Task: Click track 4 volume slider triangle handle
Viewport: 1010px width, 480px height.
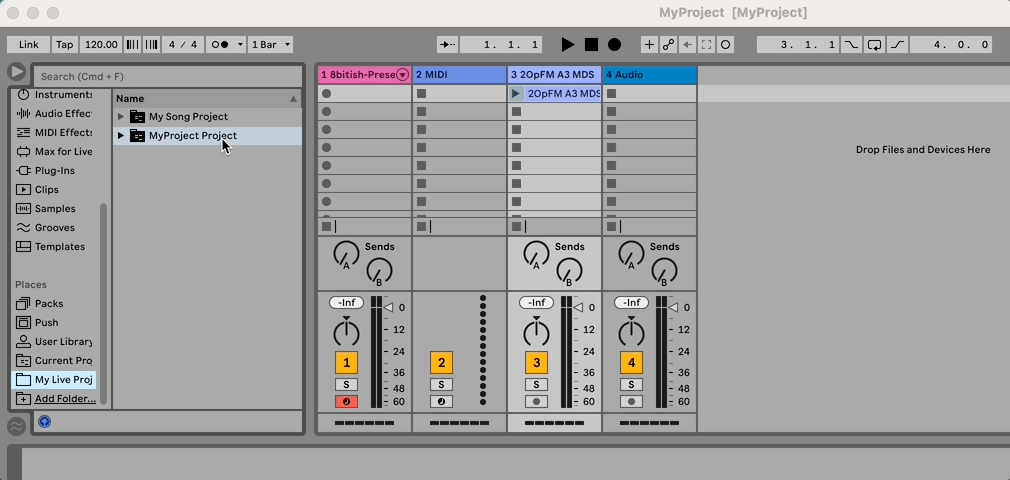Action: [673, 308]
